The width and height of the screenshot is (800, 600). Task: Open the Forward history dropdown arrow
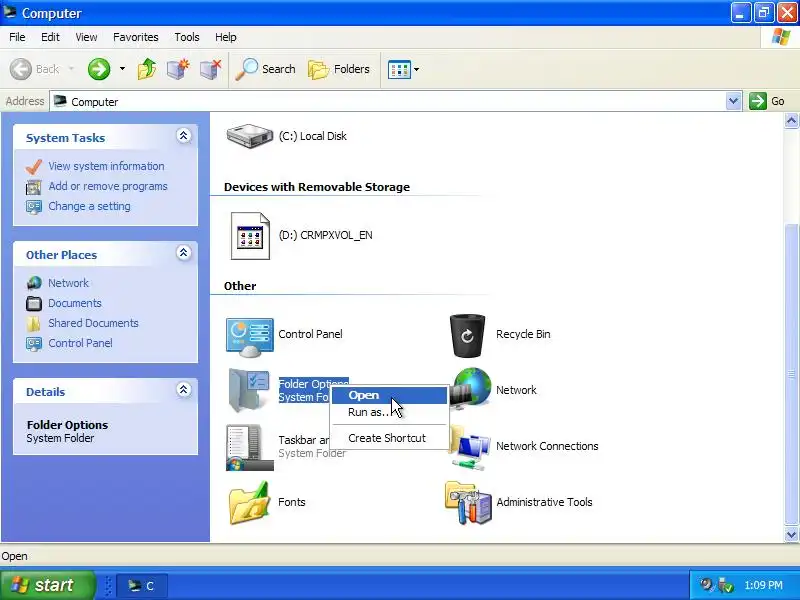pyautogui.click(x=122, y=69)
